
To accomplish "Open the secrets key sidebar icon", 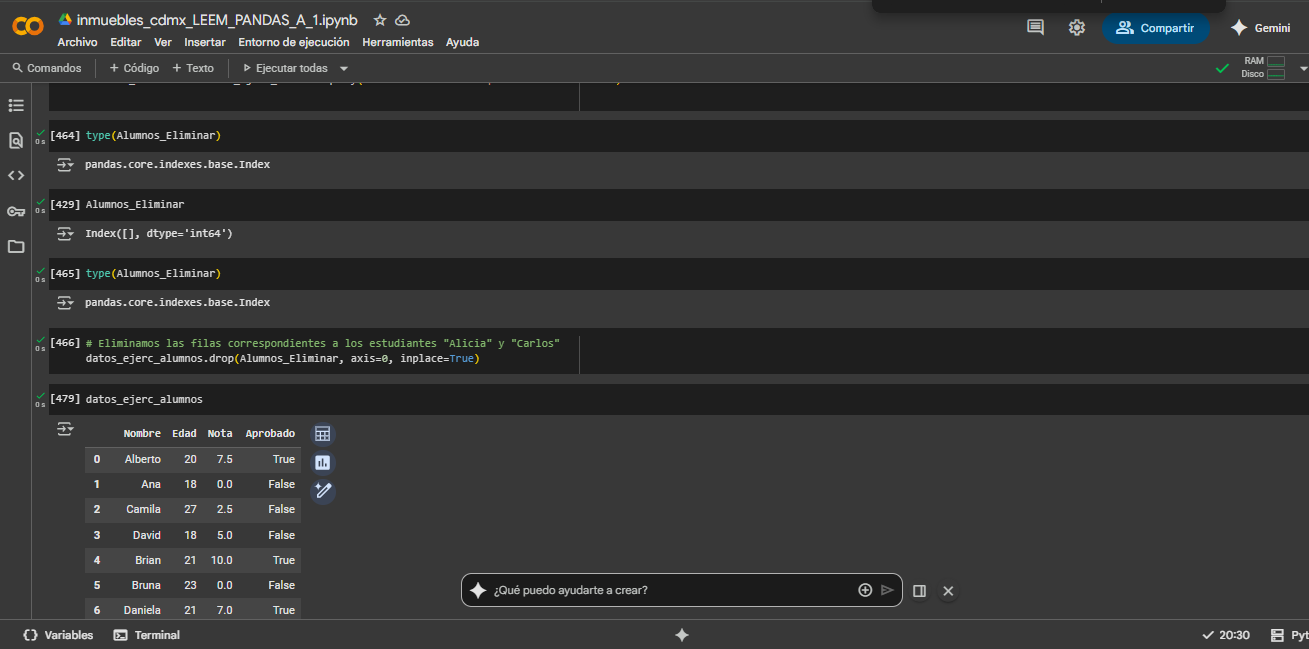I will [16, 211].
